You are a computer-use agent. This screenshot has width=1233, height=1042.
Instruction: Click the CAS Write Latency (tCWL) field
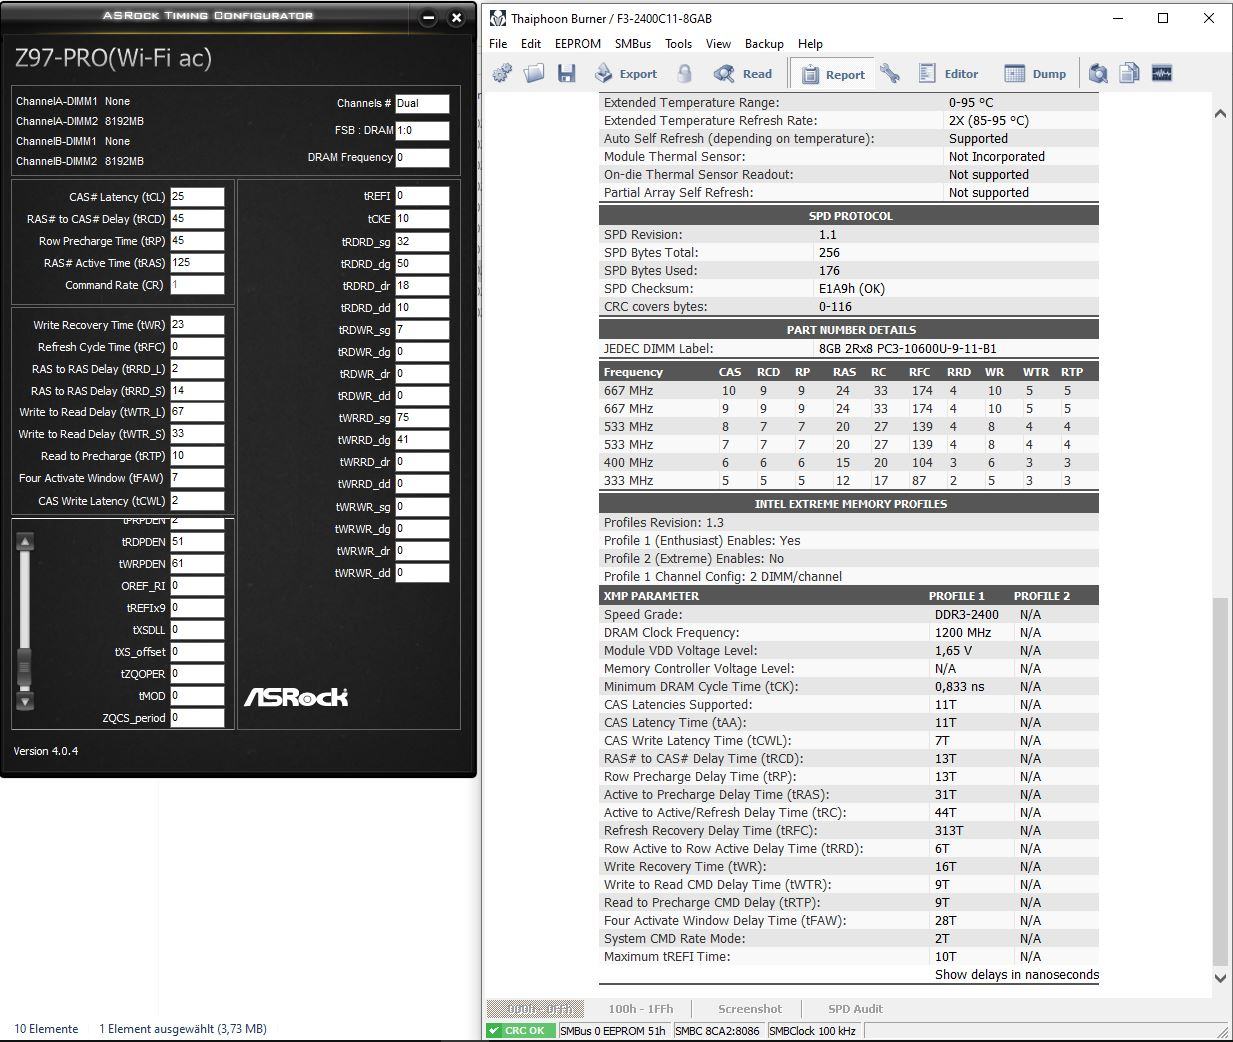[197, 501]
